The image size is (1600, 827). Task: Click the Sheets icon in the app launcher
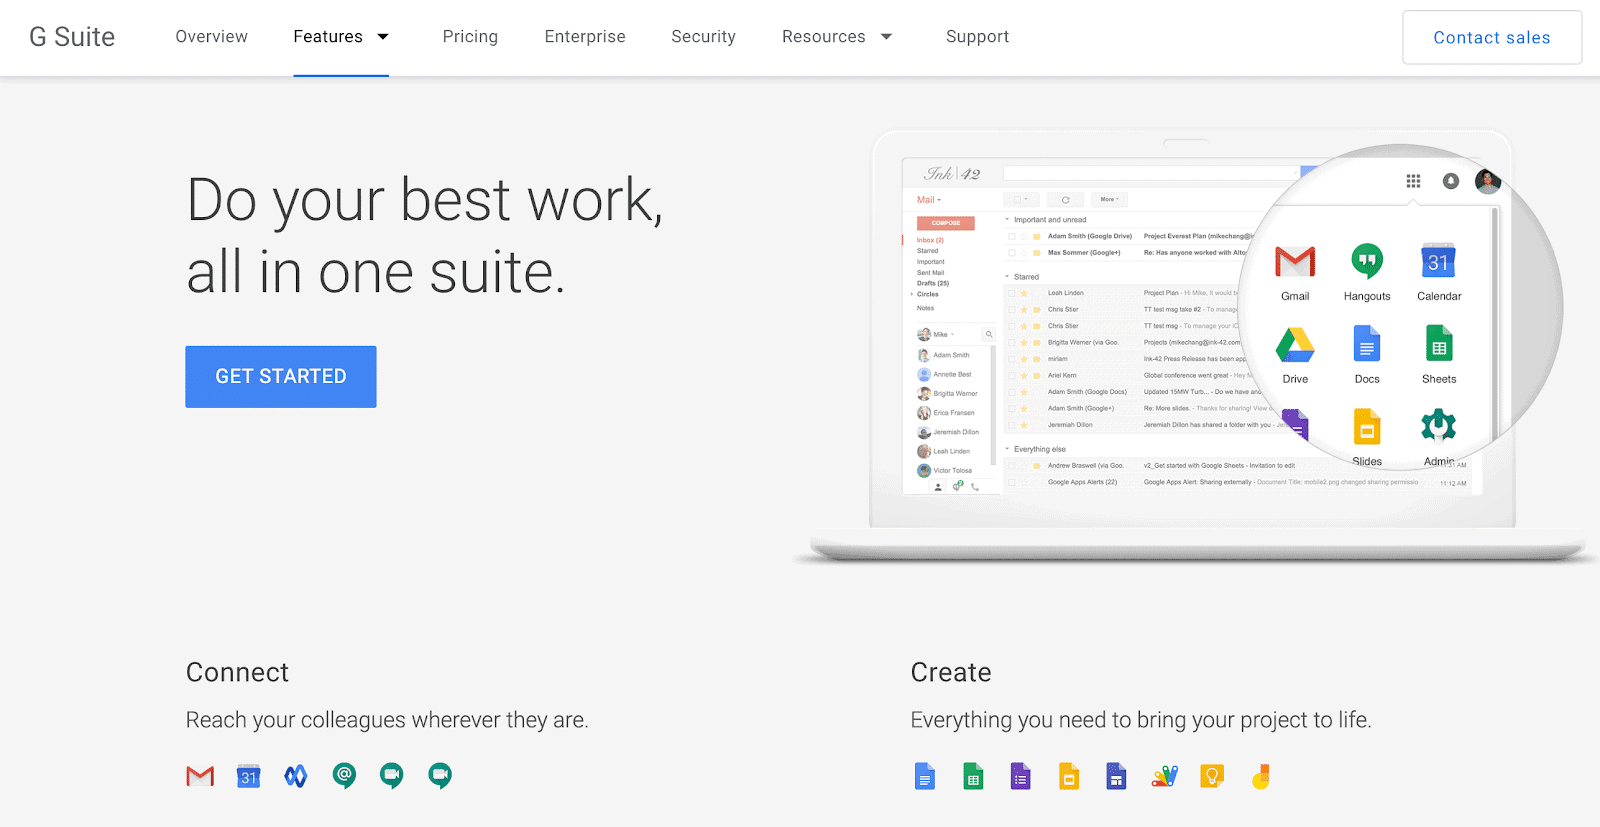tap(1439, 345)
